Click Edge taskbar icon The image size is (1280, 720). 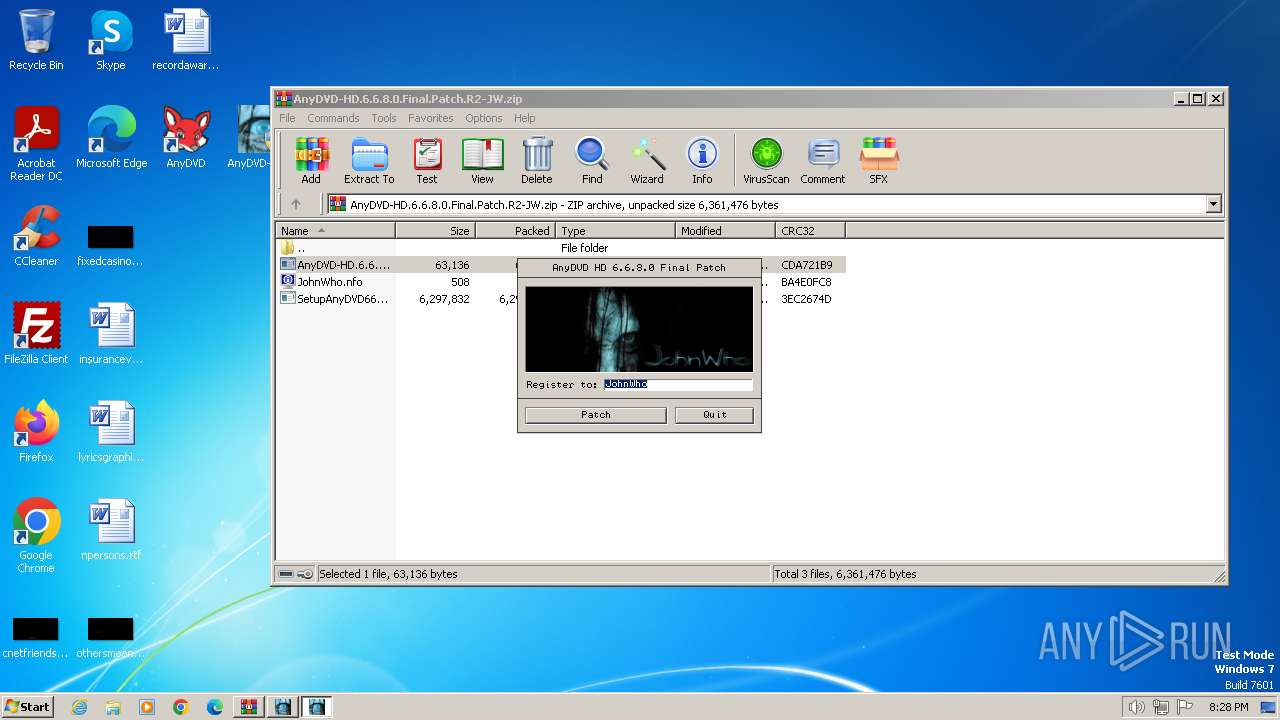[215, 707]
